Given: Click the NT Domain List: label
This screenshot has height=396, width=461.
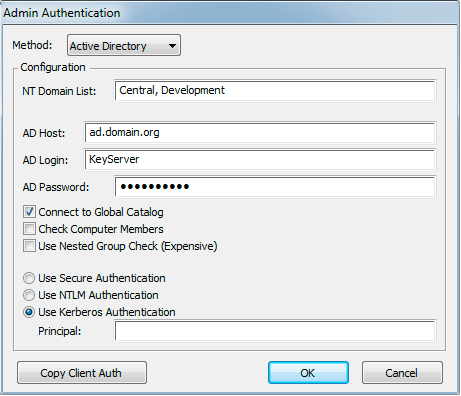Looking at the screenshot, I should click(x=59, y=91).
